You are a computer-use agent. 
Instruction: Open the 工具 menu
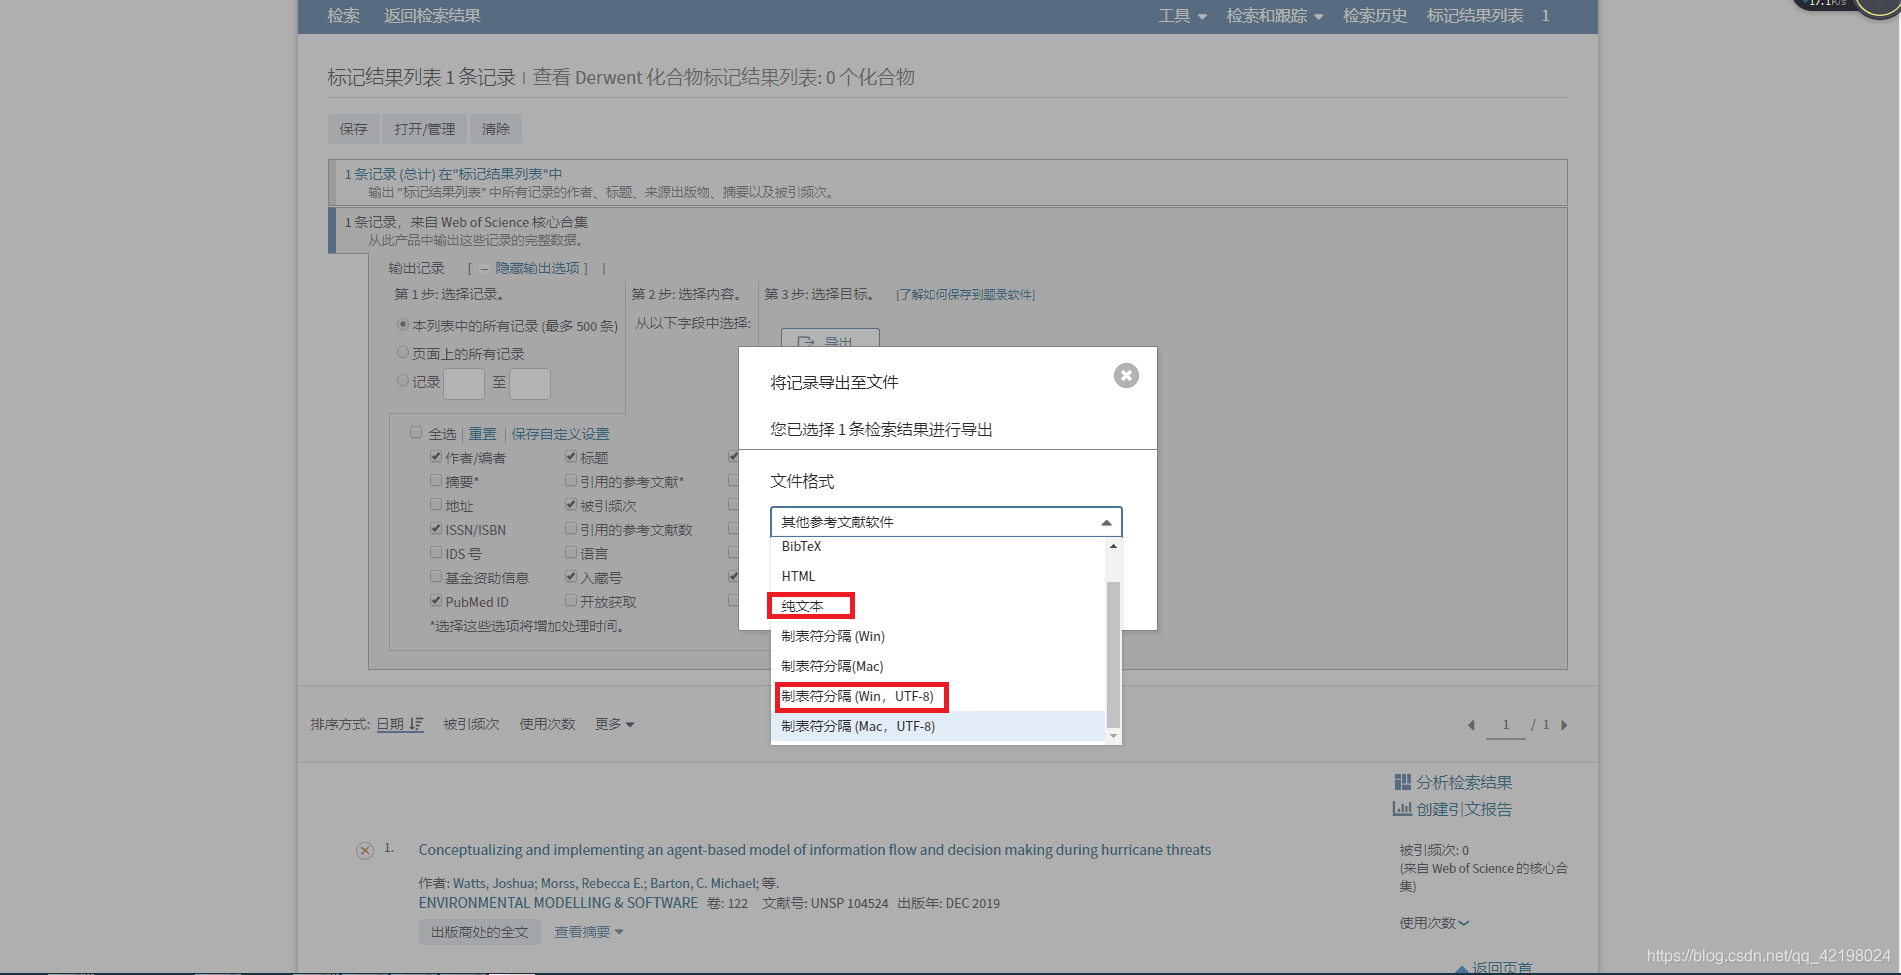point(1181,16)
